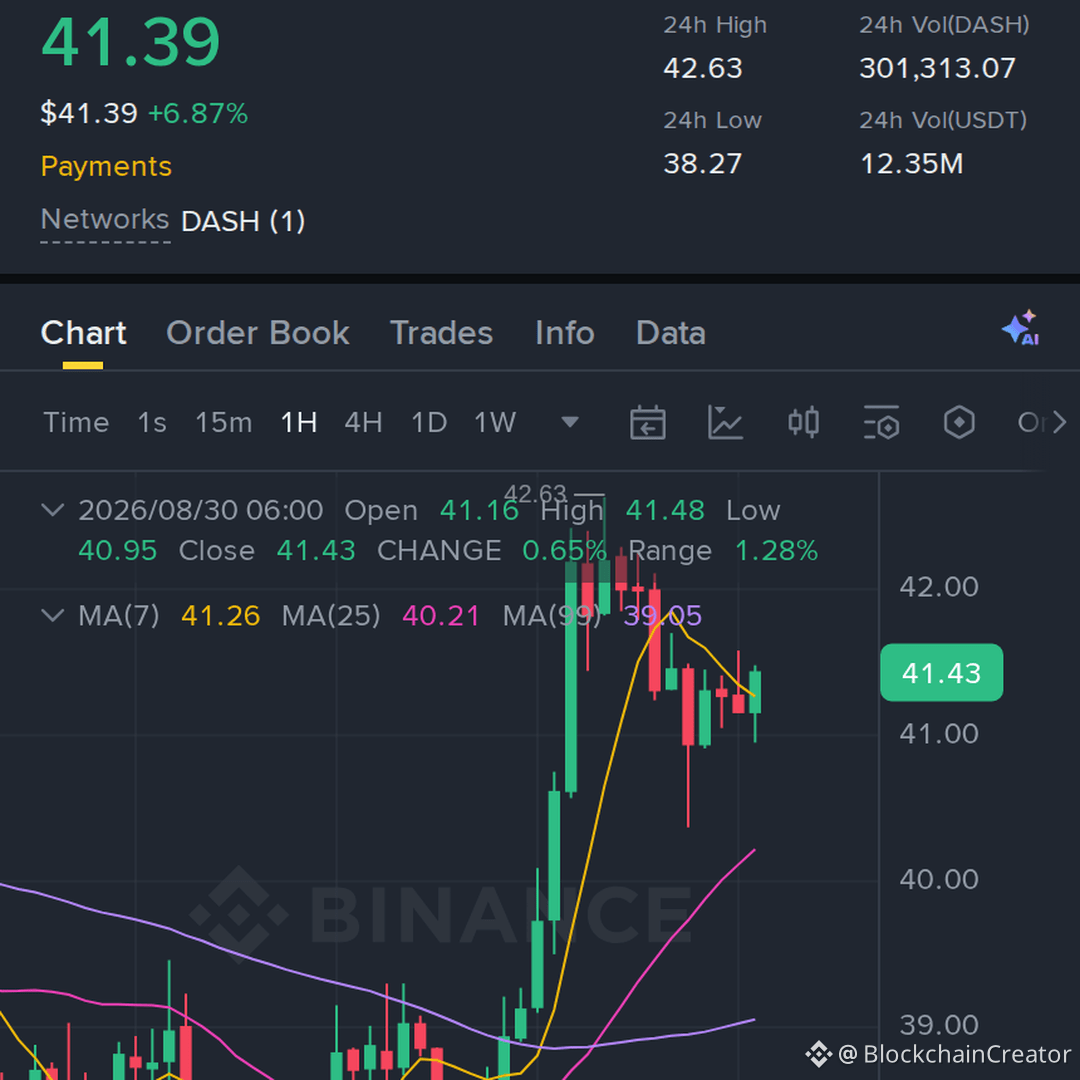
Task: Click the 24h High value 42.63
Action: coord(703,68)
